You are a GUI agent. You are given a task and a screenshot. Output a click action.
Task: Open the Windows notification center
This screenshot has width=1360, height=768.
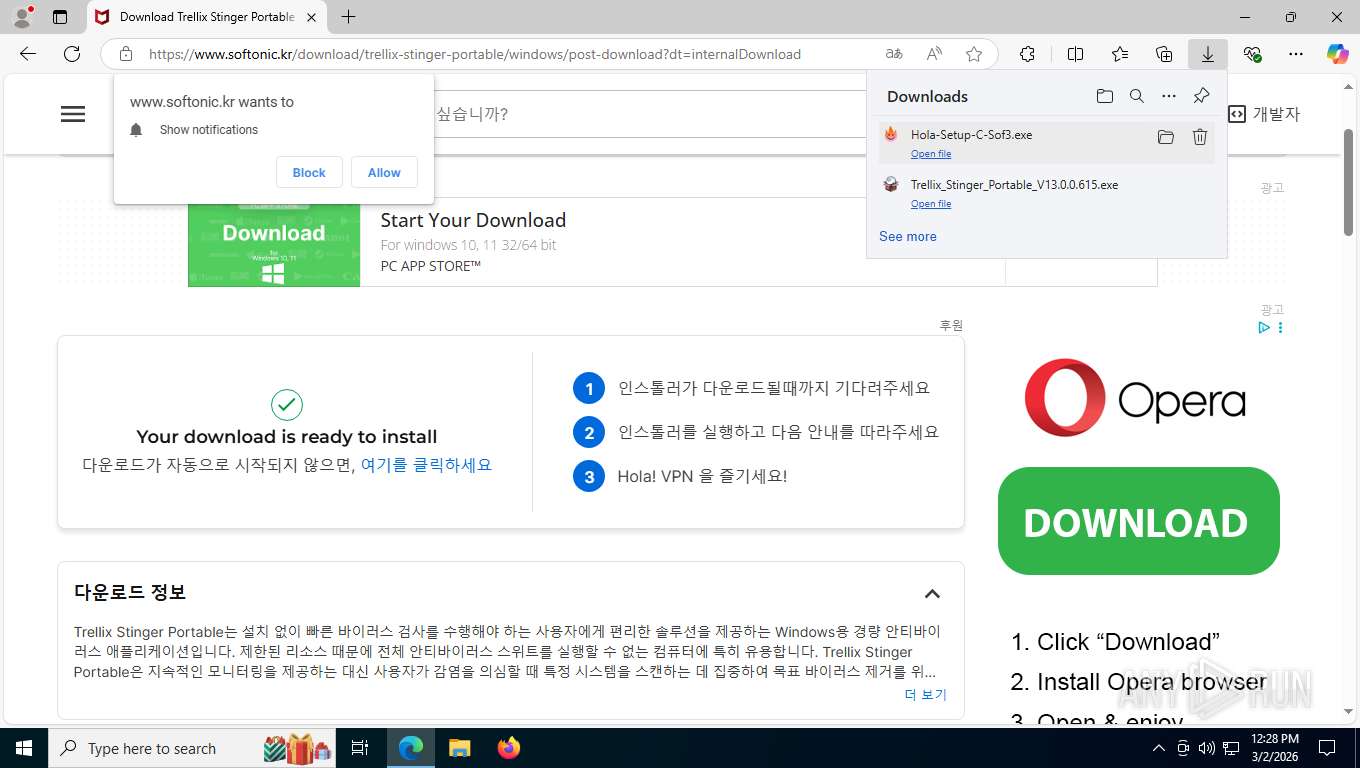point(1327,748)
